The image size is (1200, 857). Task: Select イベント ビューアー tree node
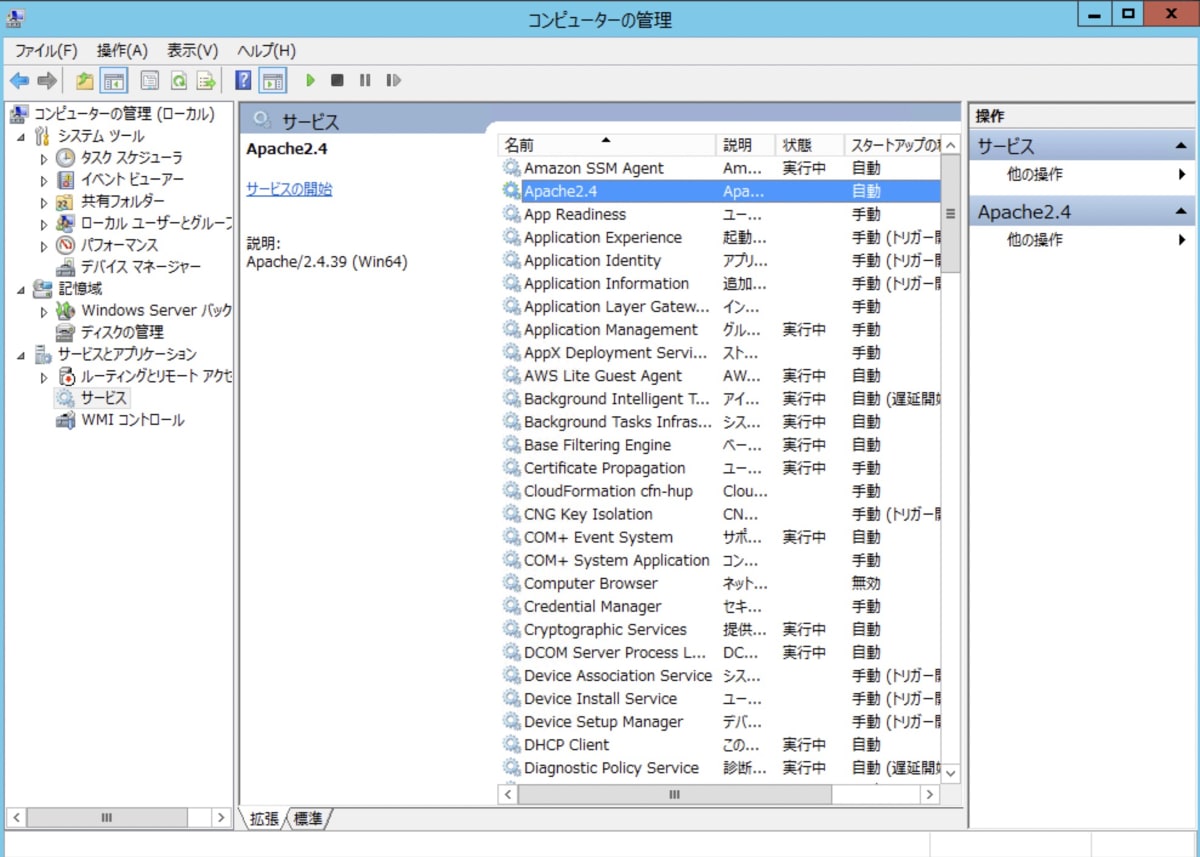[132, 180]
